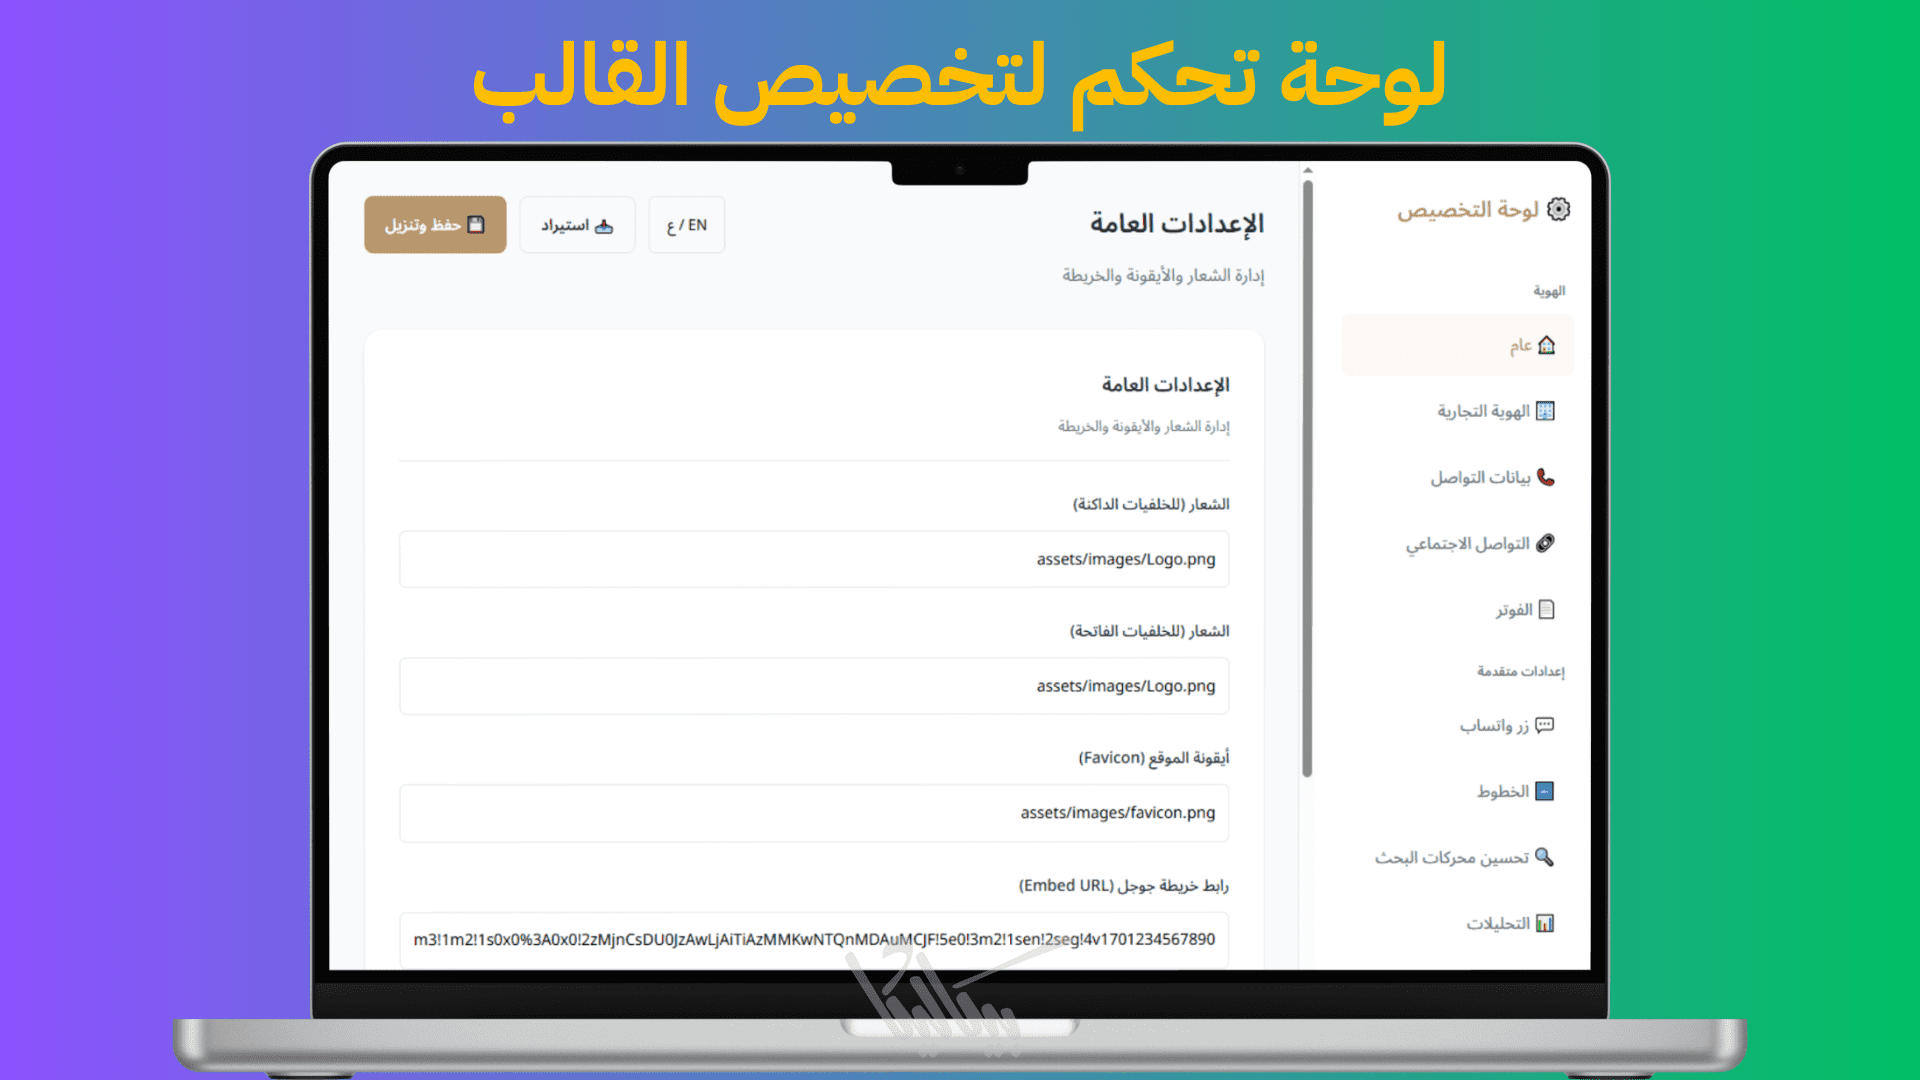
Task: Toggle language with ع / EN button
Action: click(686, 225)
